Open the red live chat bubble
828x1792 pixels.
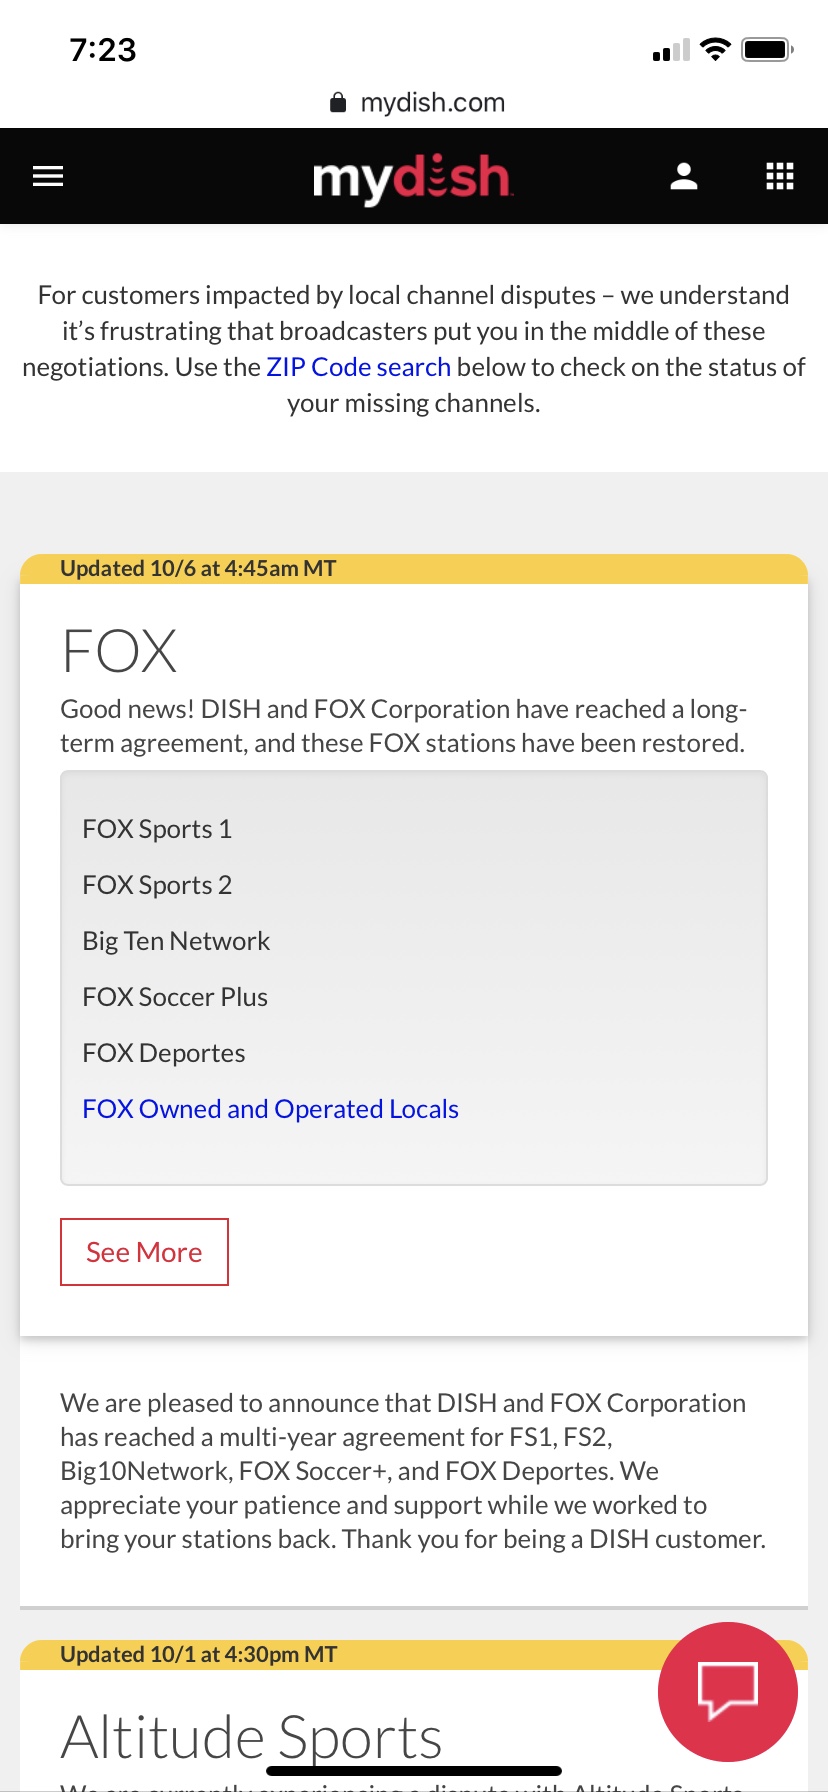coord(728,1692)
